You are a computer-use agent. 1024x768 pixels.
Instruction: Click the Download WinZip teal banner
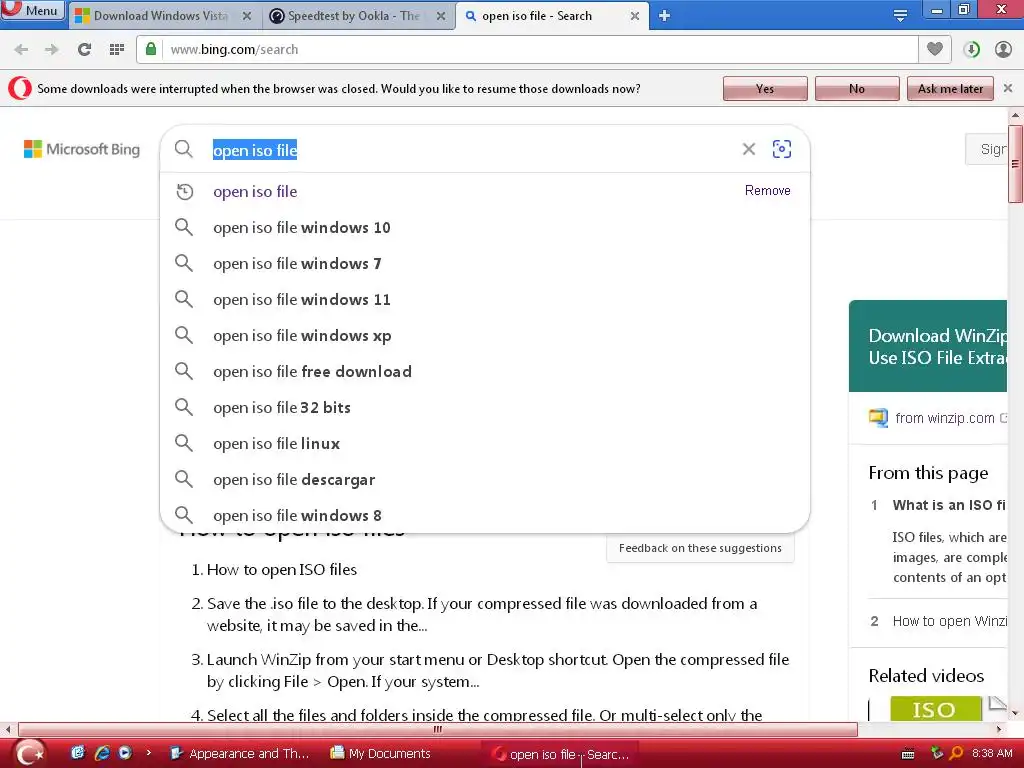pos(928,346)
